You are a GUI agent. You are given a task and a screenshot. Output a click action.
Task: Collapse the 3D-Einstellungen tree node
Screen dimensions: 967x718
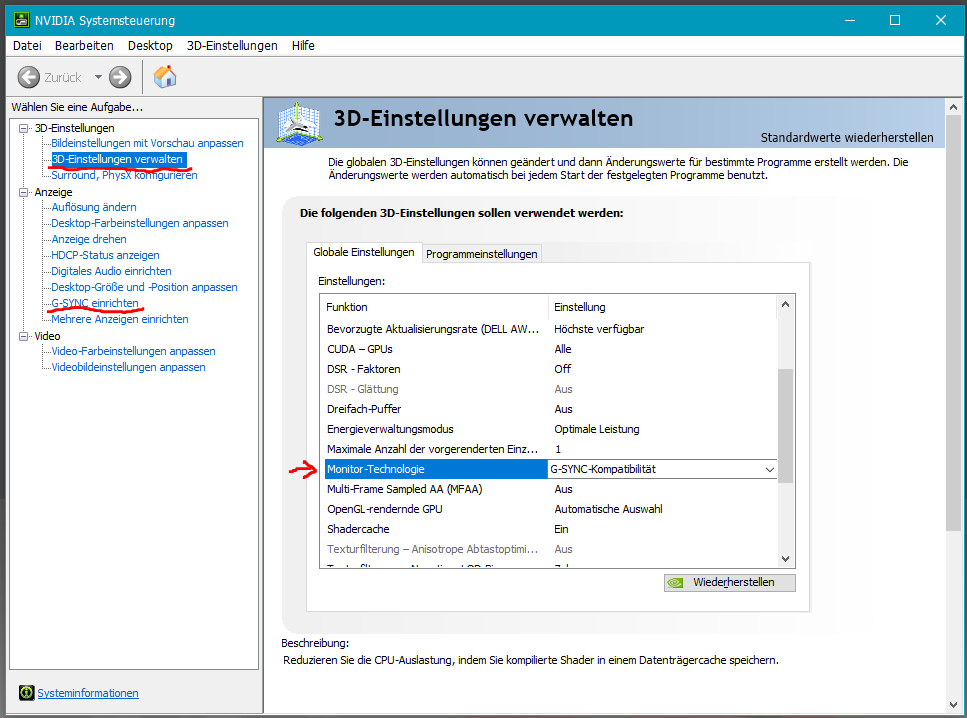[x=23, y=128]
